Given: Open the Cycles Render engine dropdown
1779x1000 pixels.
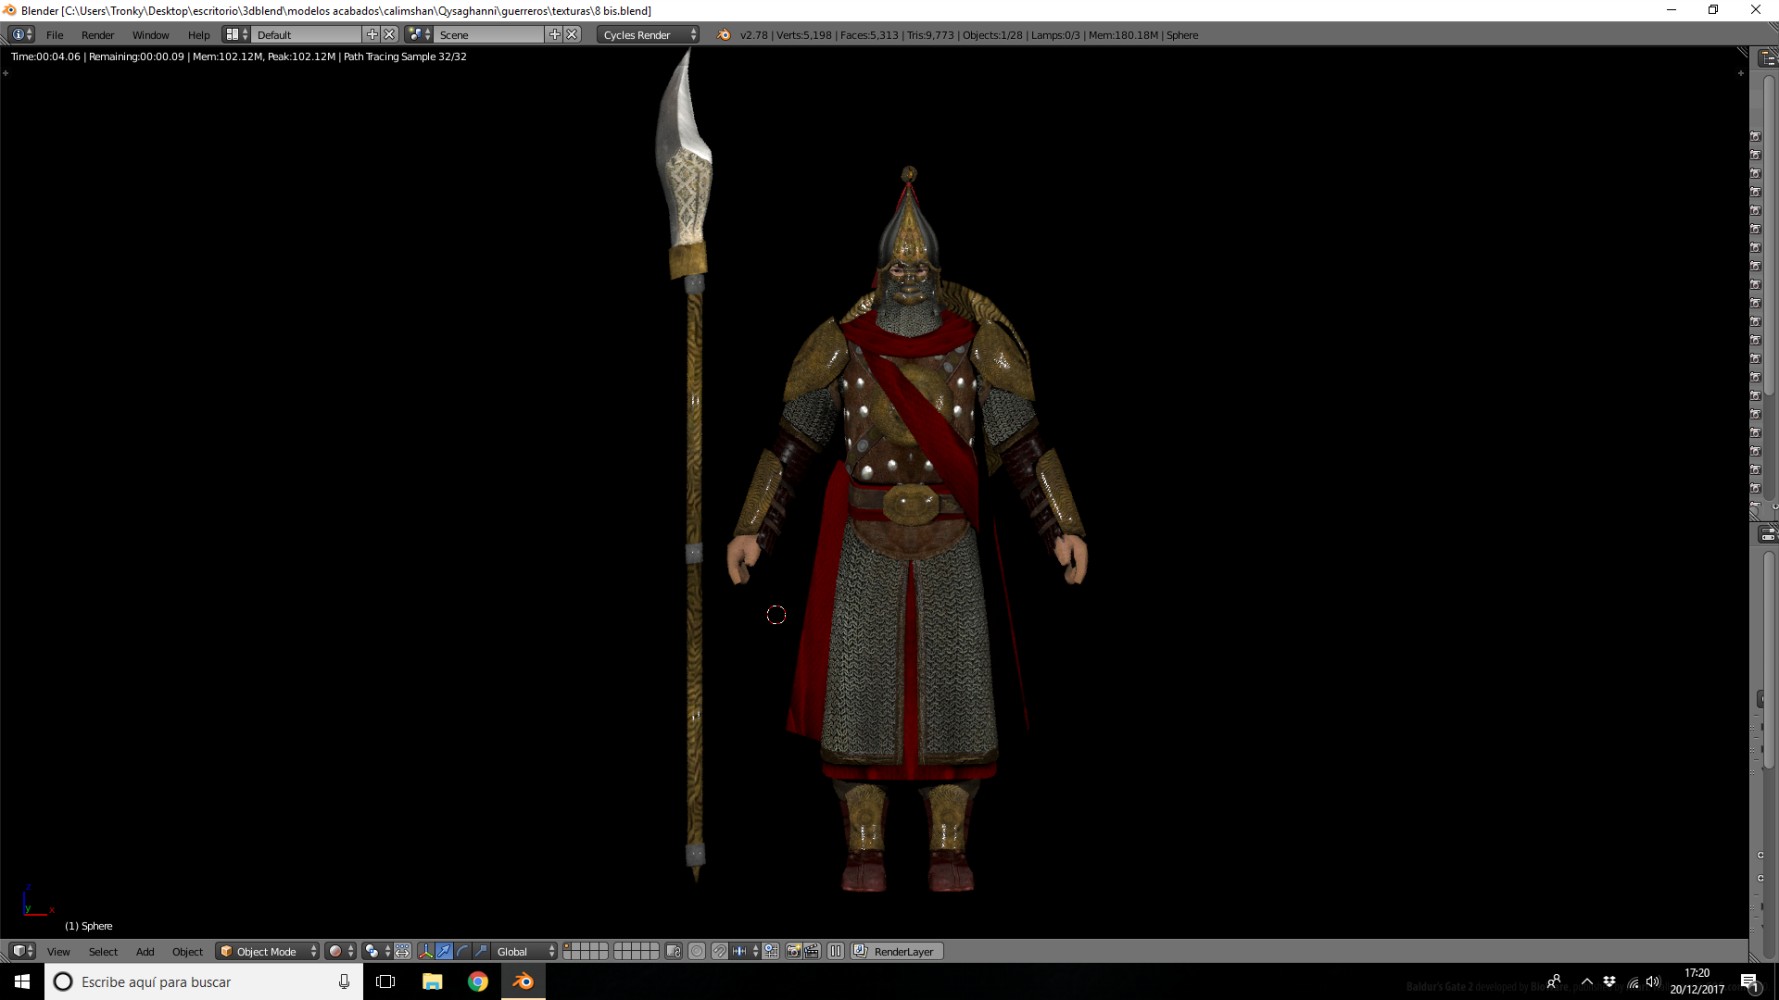Looking at the screenshot, I should 648,35.
